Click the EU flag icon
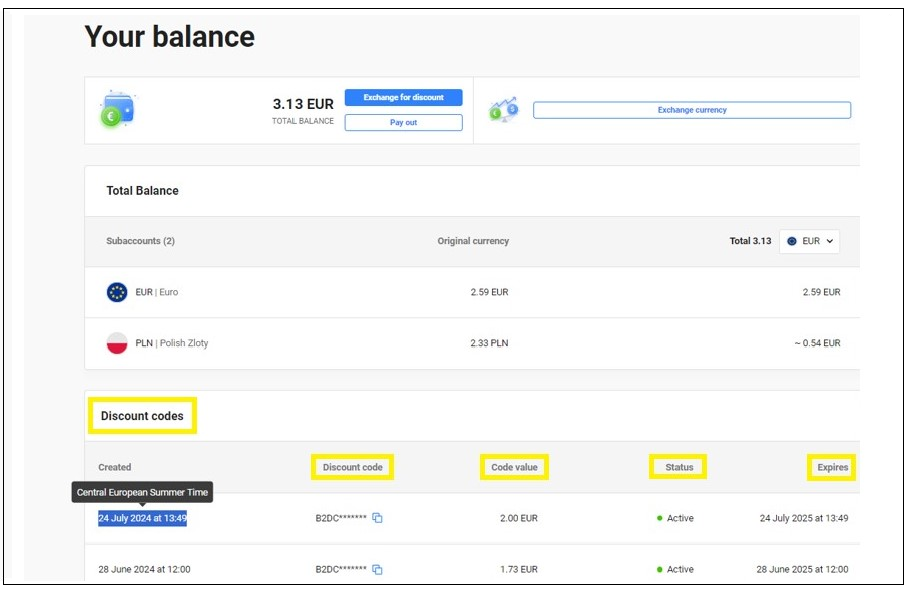 (x=117, y=292)
